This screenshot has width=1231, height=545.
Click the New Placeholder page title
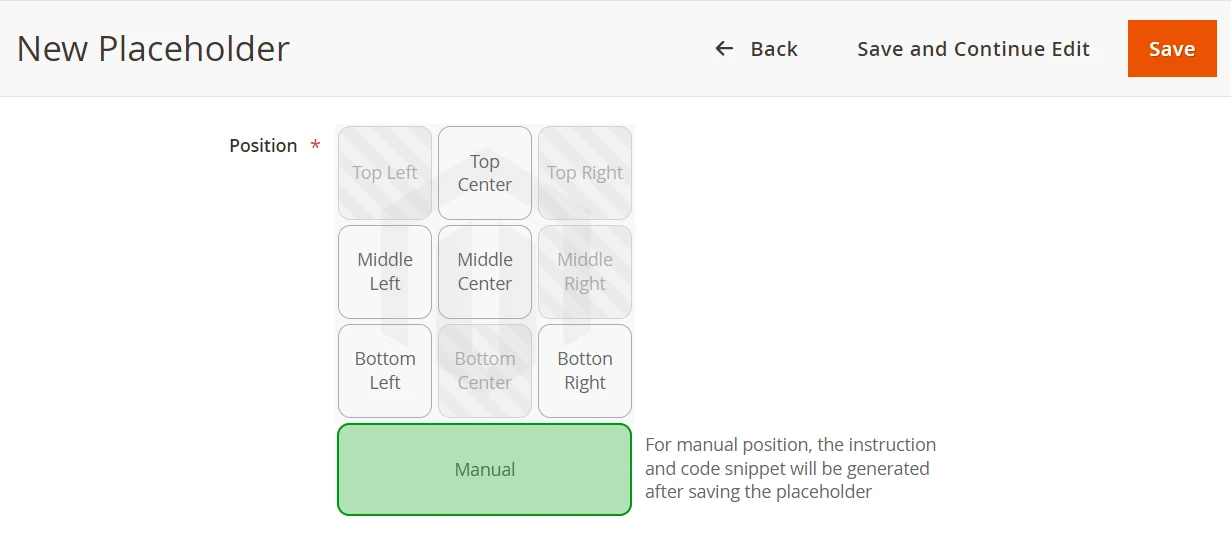pos(153,49)
